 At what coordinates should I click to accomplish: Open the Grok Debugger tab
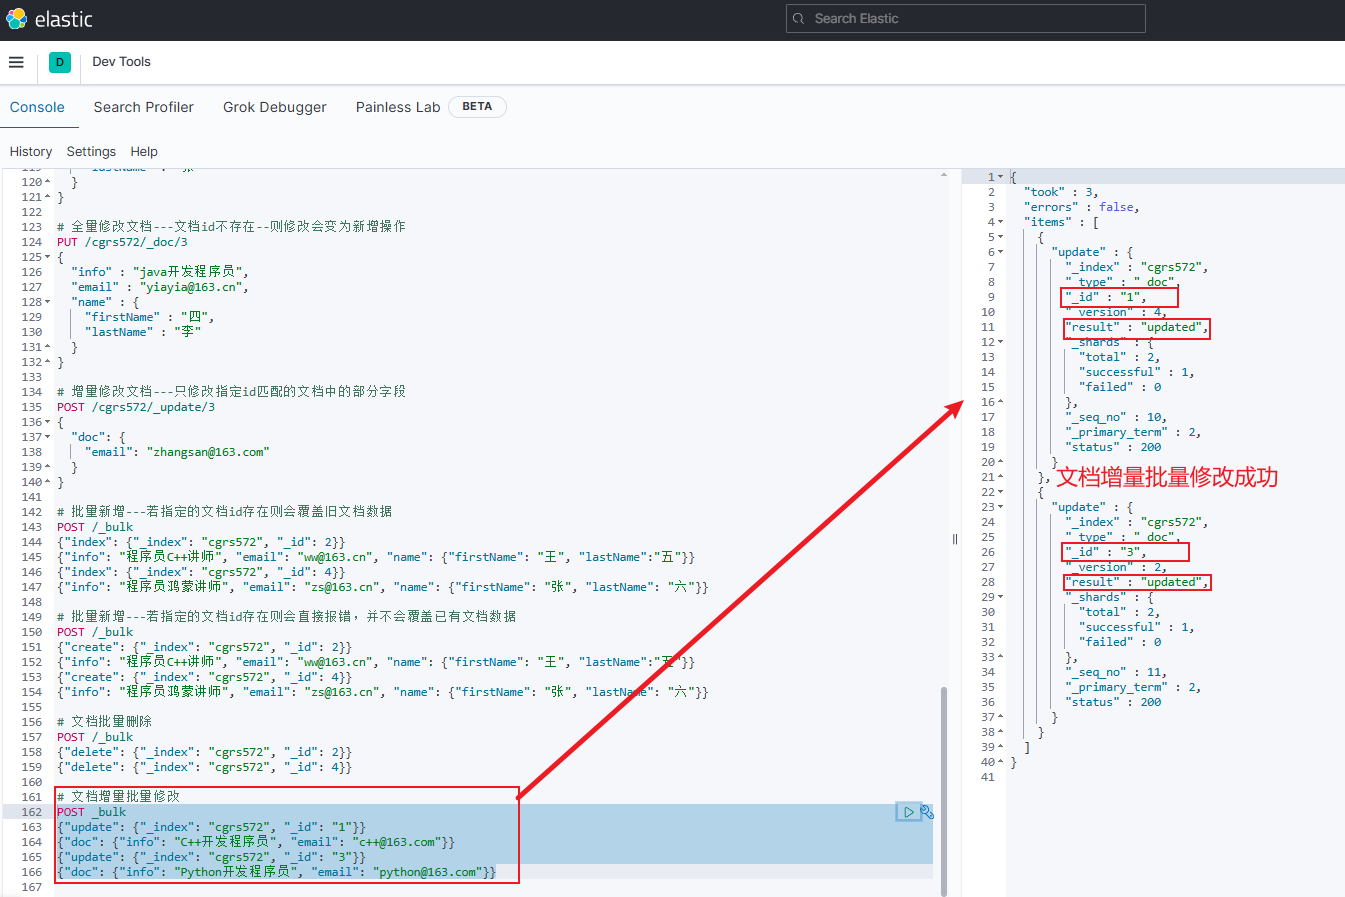pyautogui.click(x=275, y=107)
